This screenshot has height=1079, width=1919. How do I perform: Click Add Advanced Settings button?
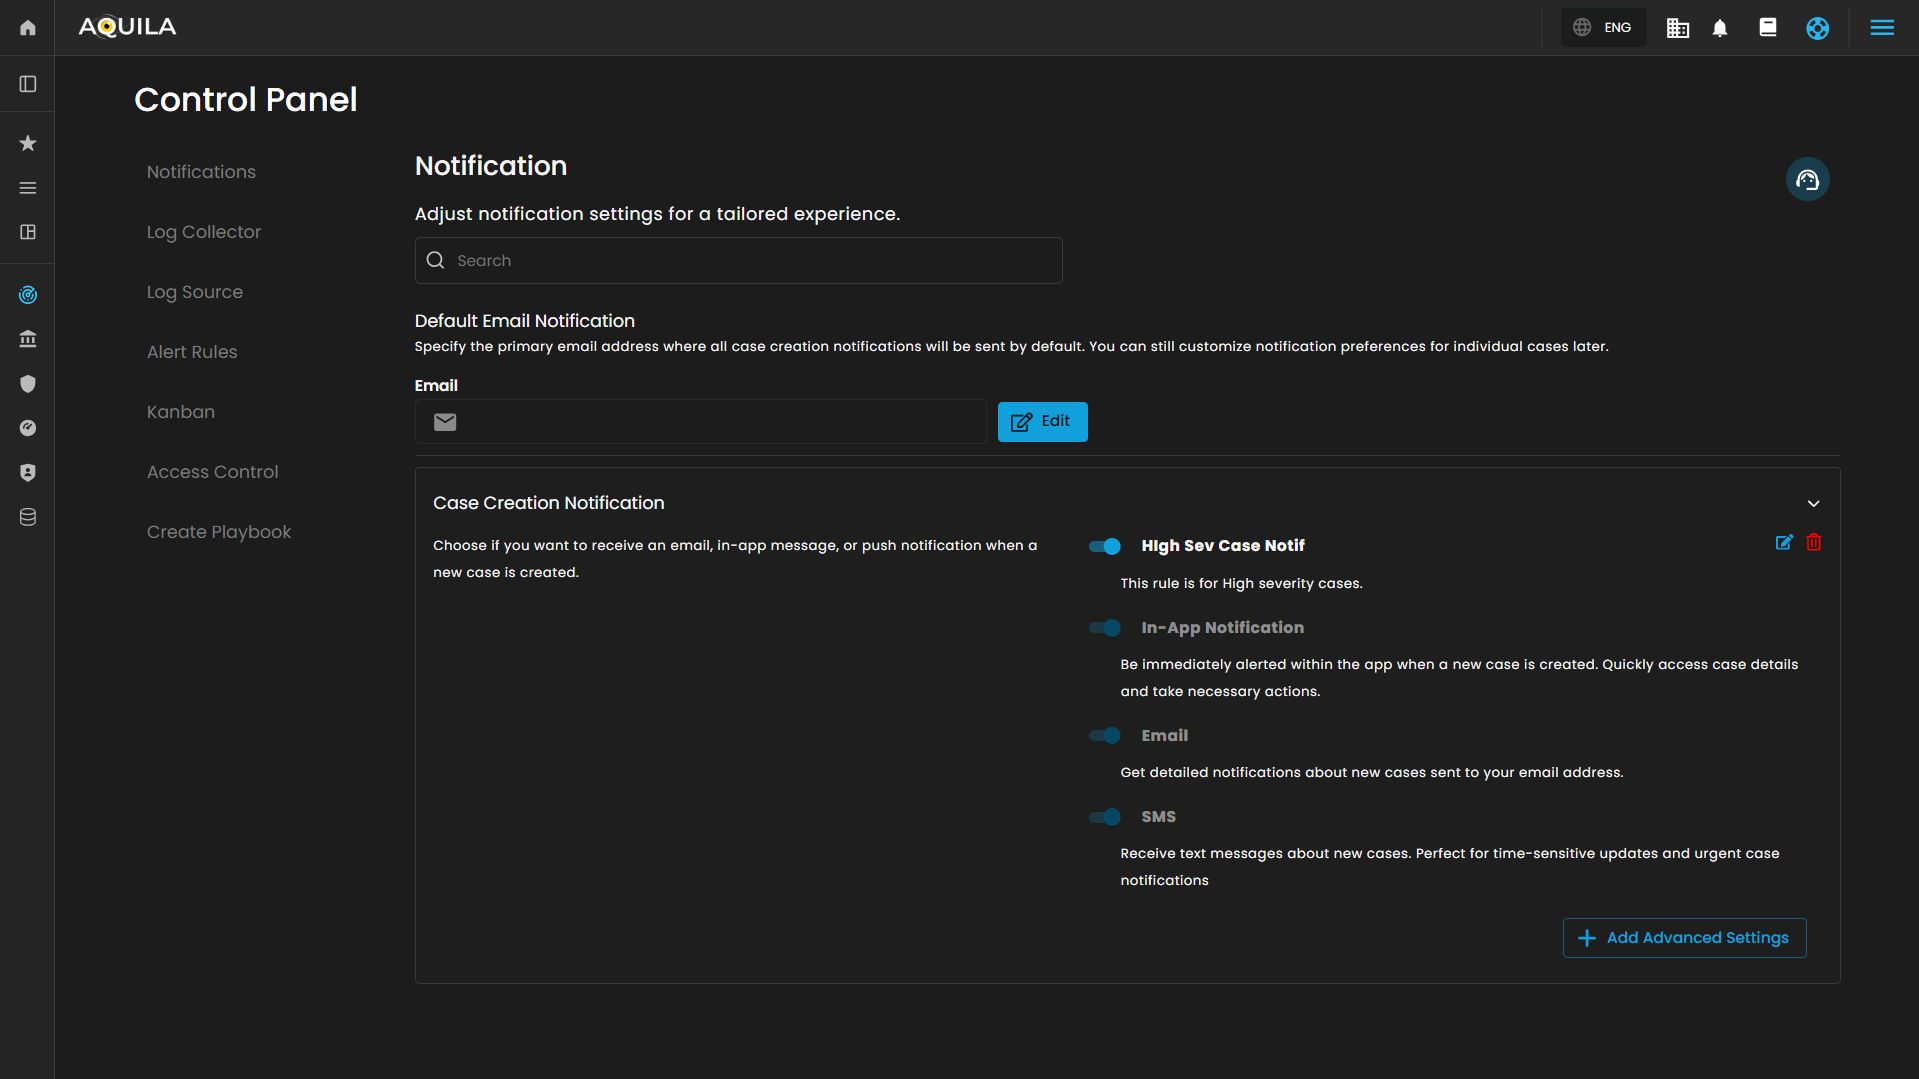pos(1684,938)
